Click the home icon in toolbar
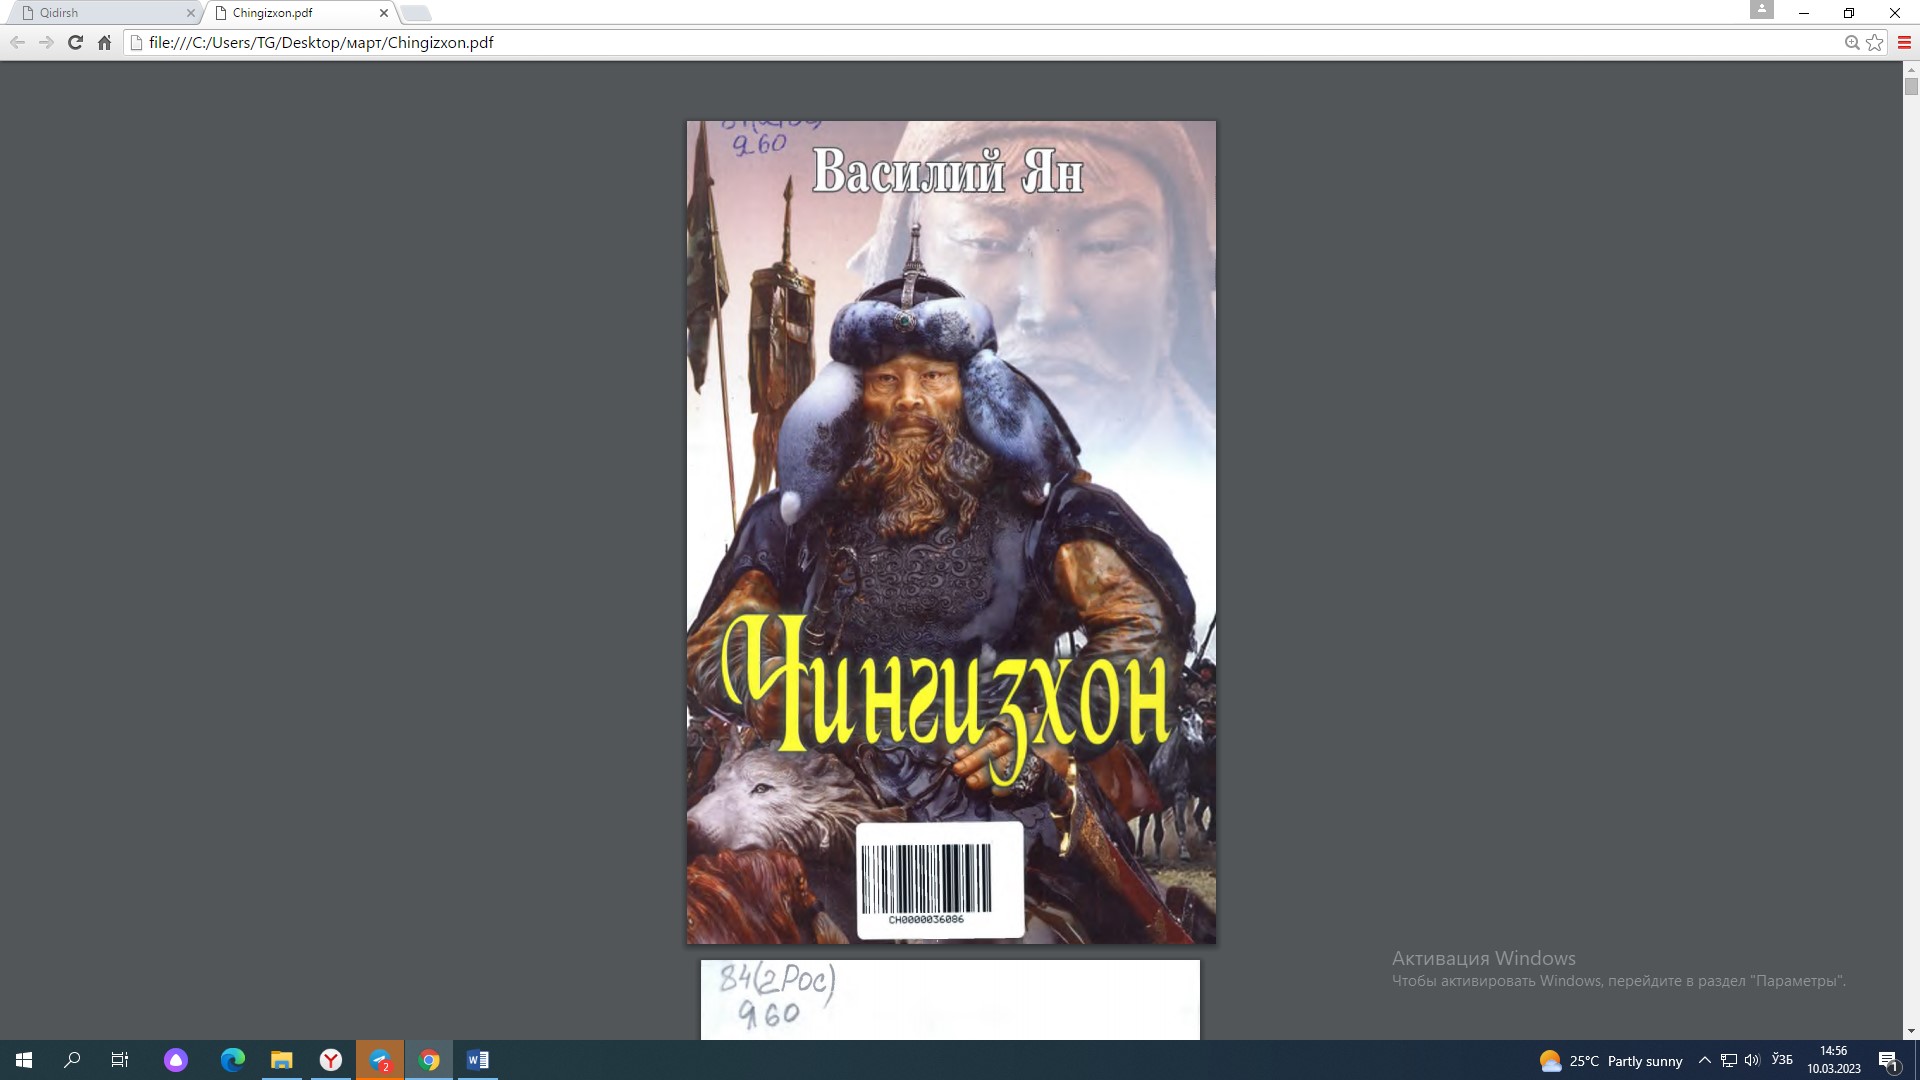Viewport: 1920px width, 1080px height. click(x=104, y=42)
